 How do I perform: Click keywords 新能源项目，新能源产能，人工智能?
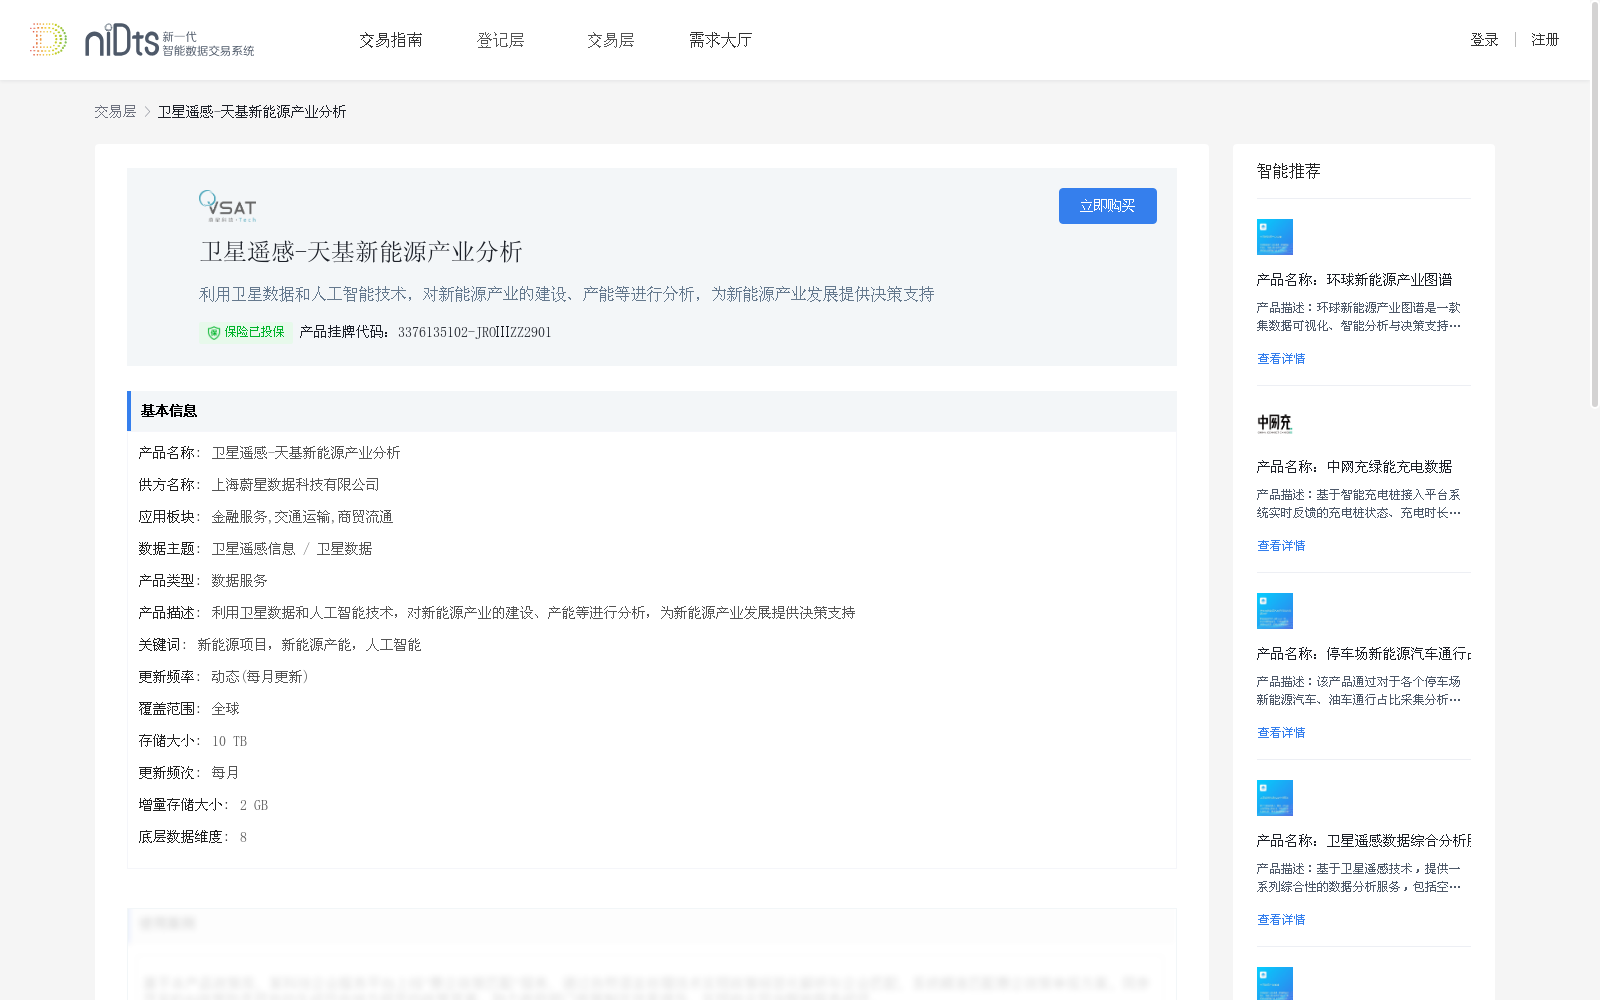[x=309, y=645]
